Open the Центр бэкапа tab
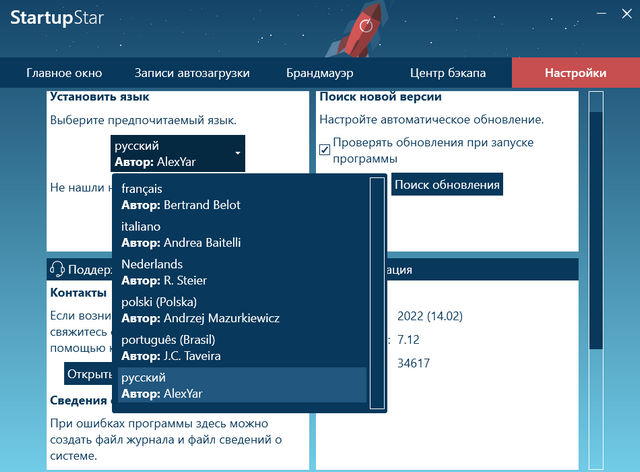Viewport: 640px width, 472px height. pyautogui.click(x=447, y=73)
